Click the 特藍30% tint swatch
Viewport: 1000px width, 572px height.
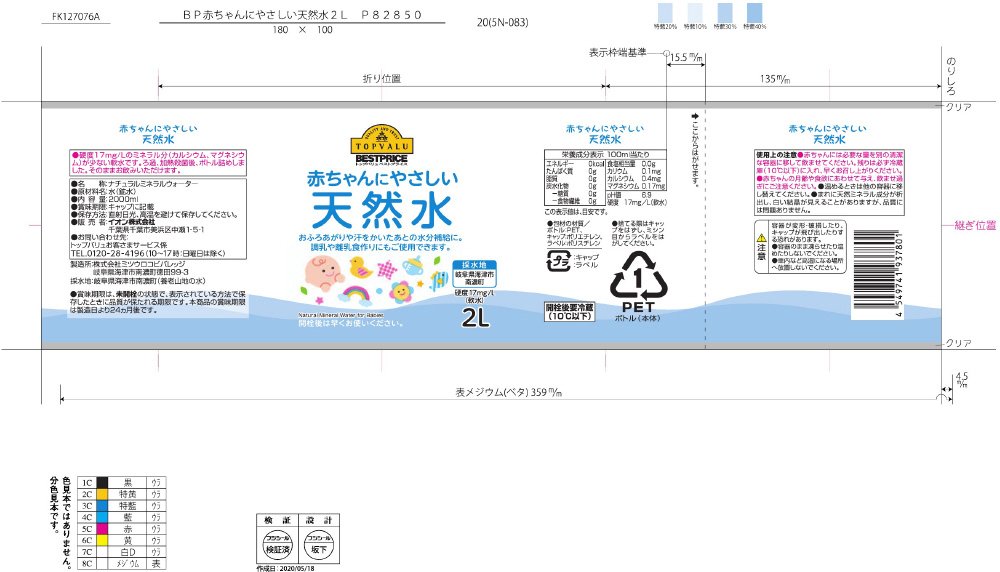725,13
